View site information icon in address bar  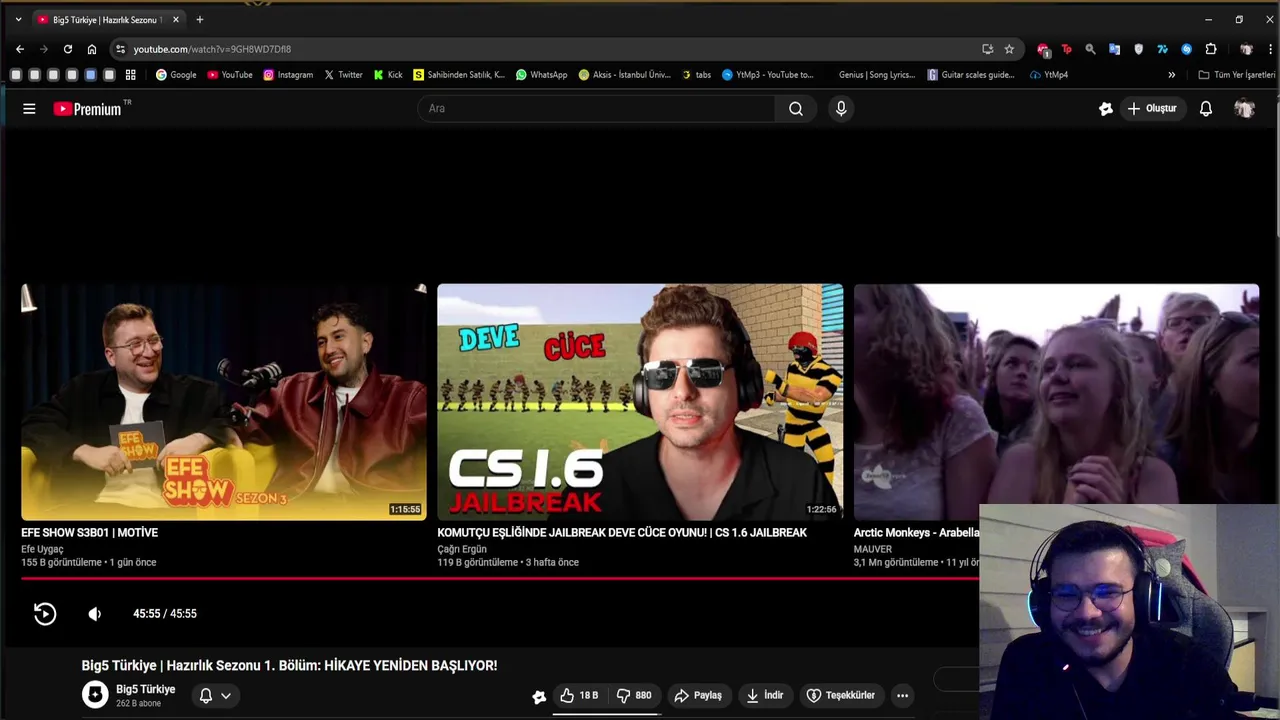click(x=120, y=49)
